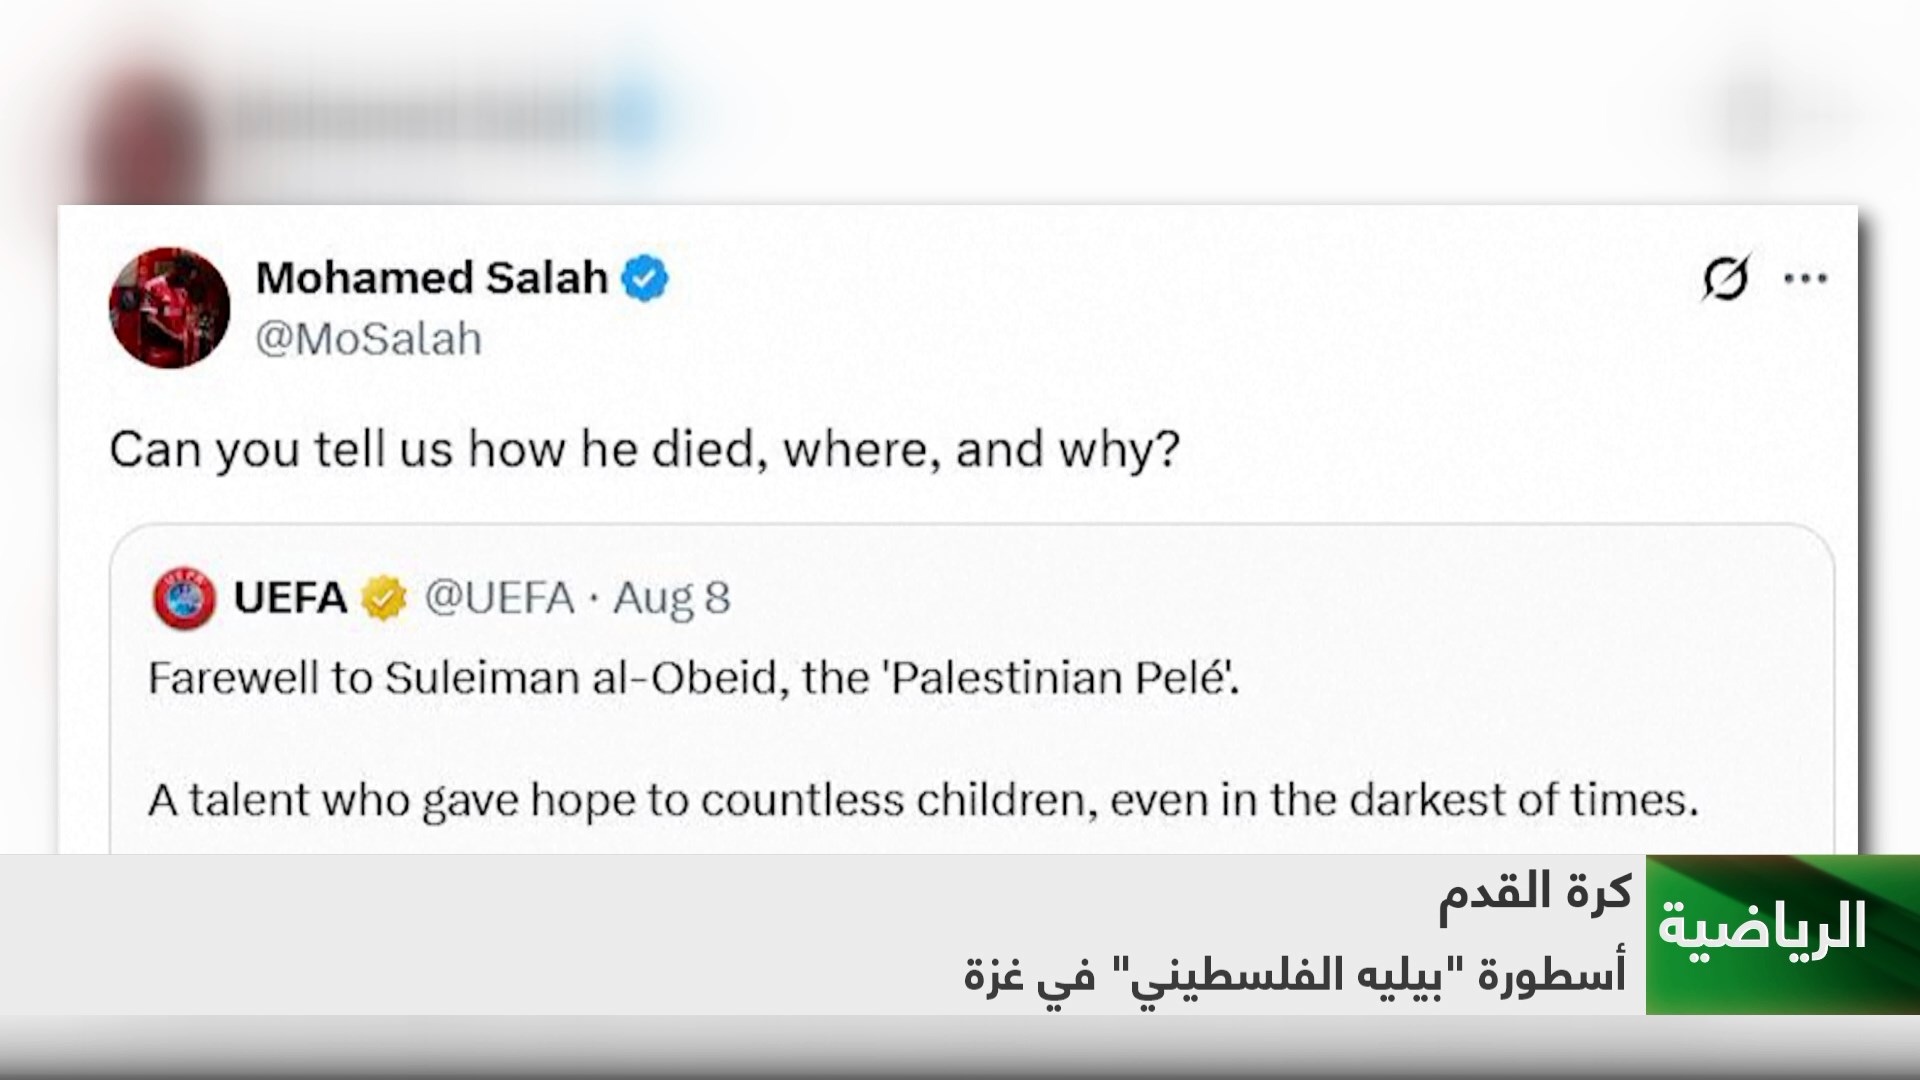Open the Mohamed Salah display name link
The height and width of the screenshot is (1080, 1920).
[x=431, y=278]
